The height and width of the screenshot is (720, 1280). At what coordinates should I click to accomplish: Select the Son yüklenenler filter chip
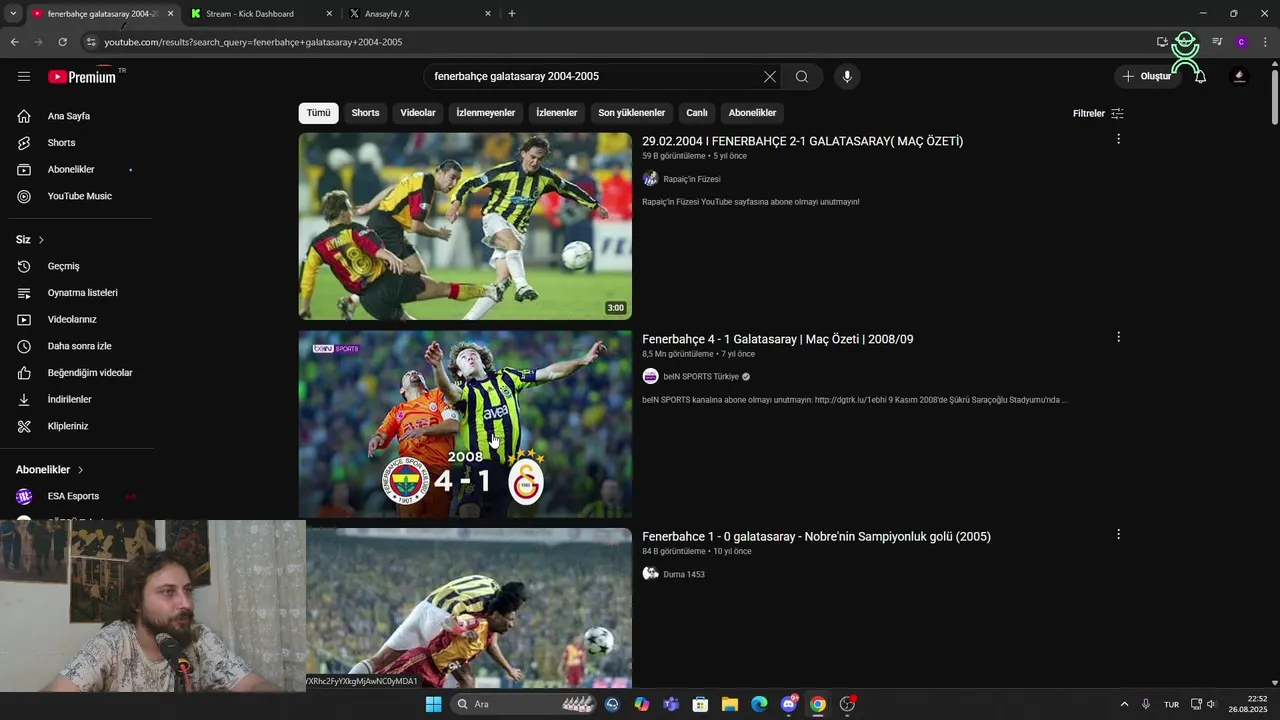point(631,113)
